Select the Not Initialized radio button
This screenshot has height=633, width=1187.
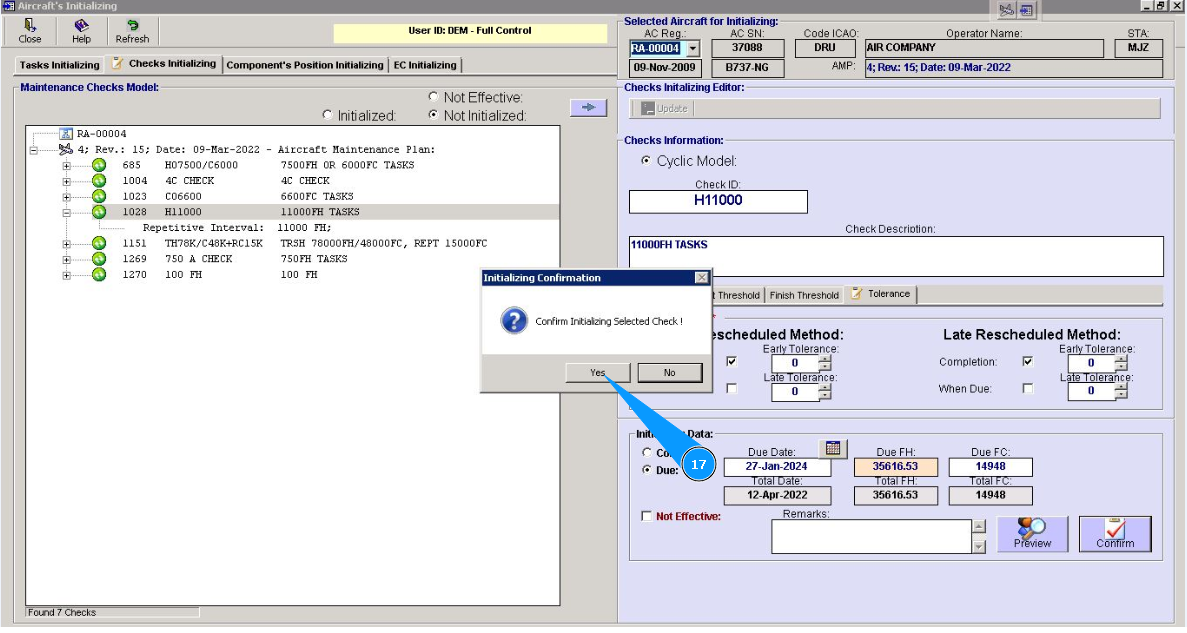coord(433,115)
